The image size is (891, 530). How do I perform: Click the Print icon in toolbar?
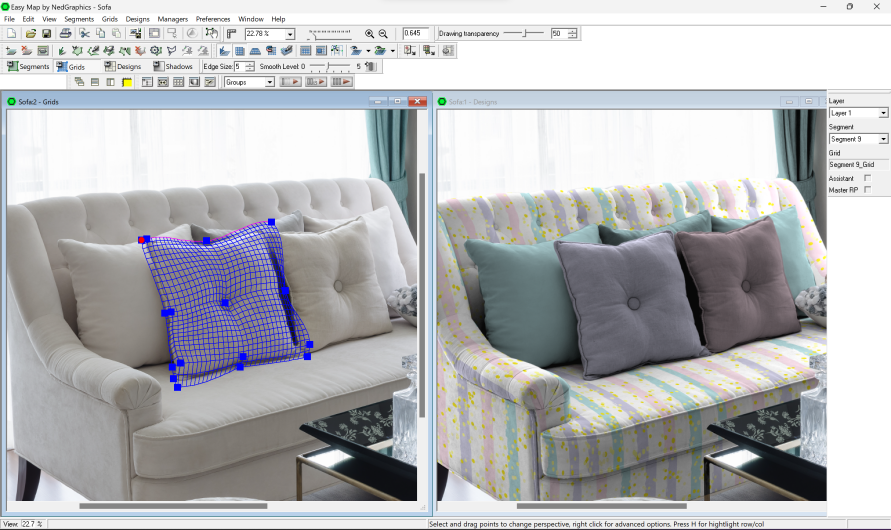pyautogui.click(x=65, y=34)
